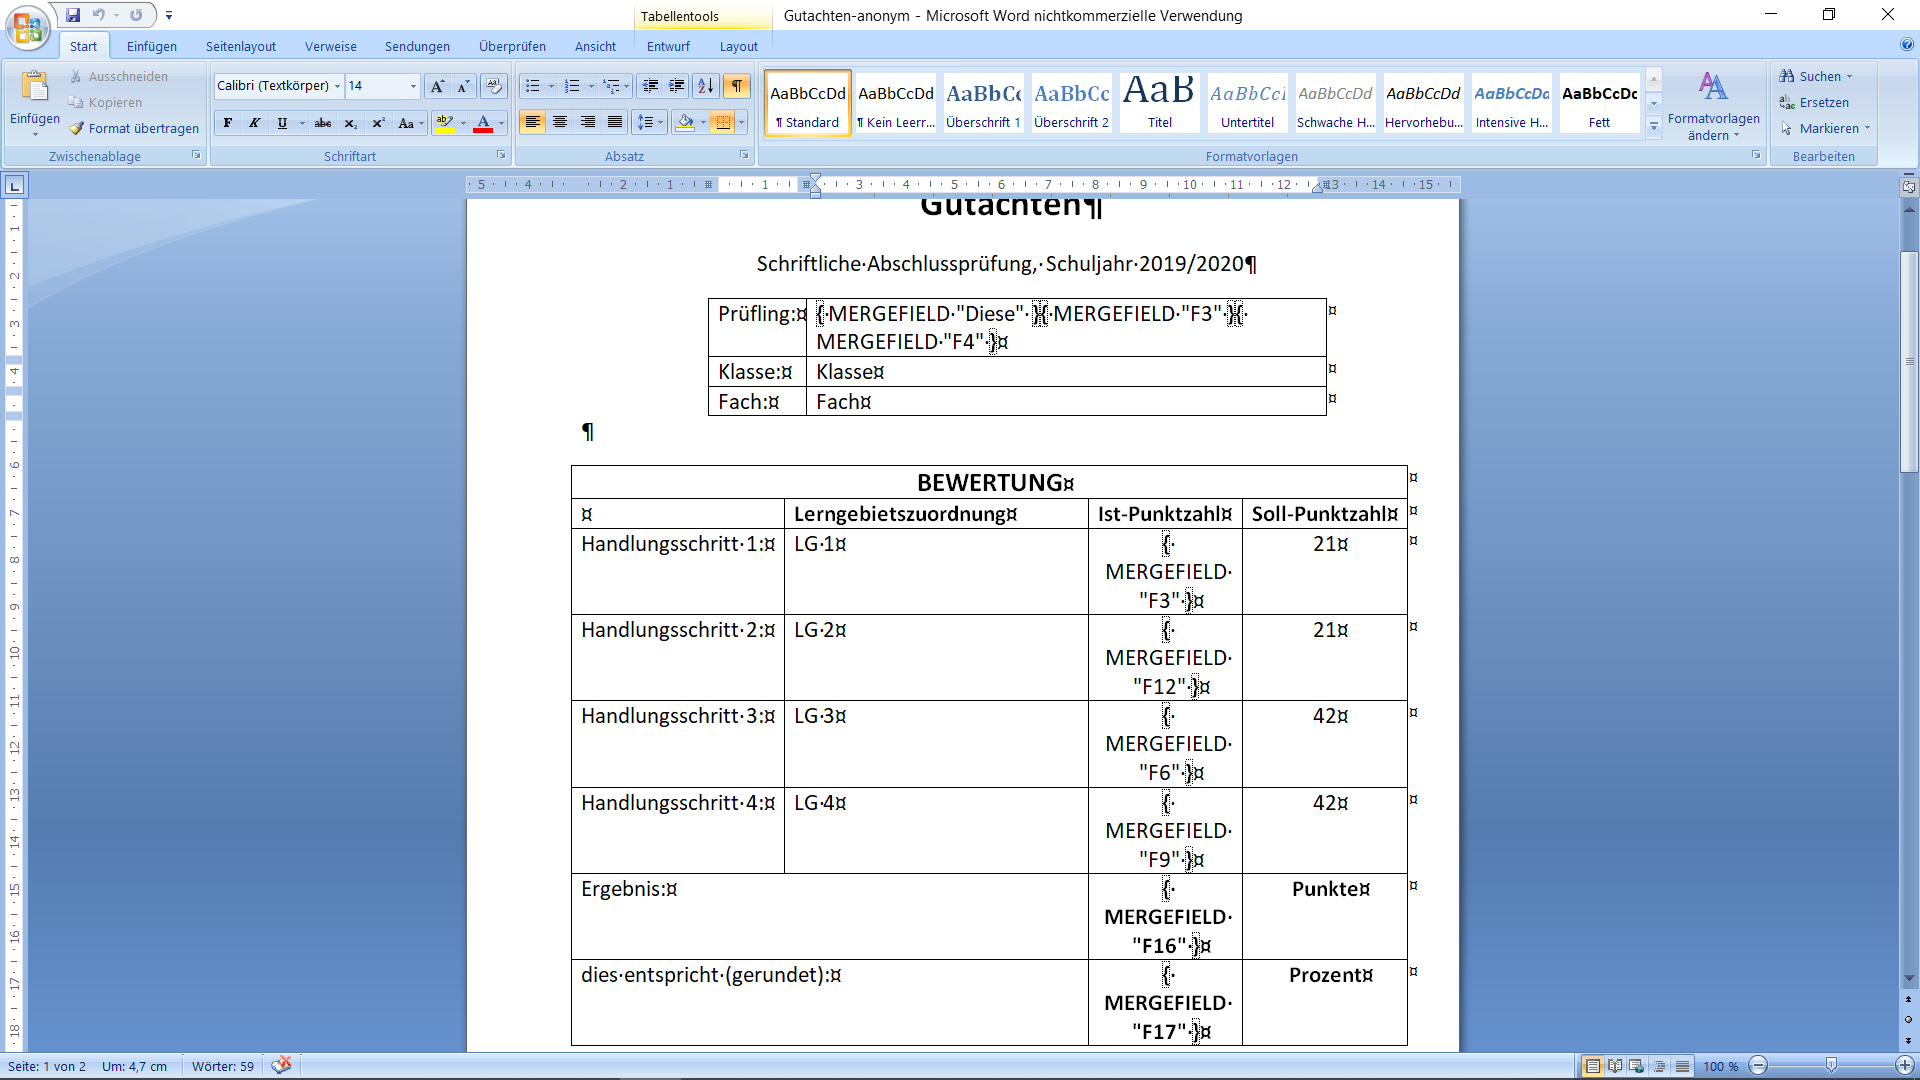
Task: Open line spacing dropdown
Action: coord(650,122)
